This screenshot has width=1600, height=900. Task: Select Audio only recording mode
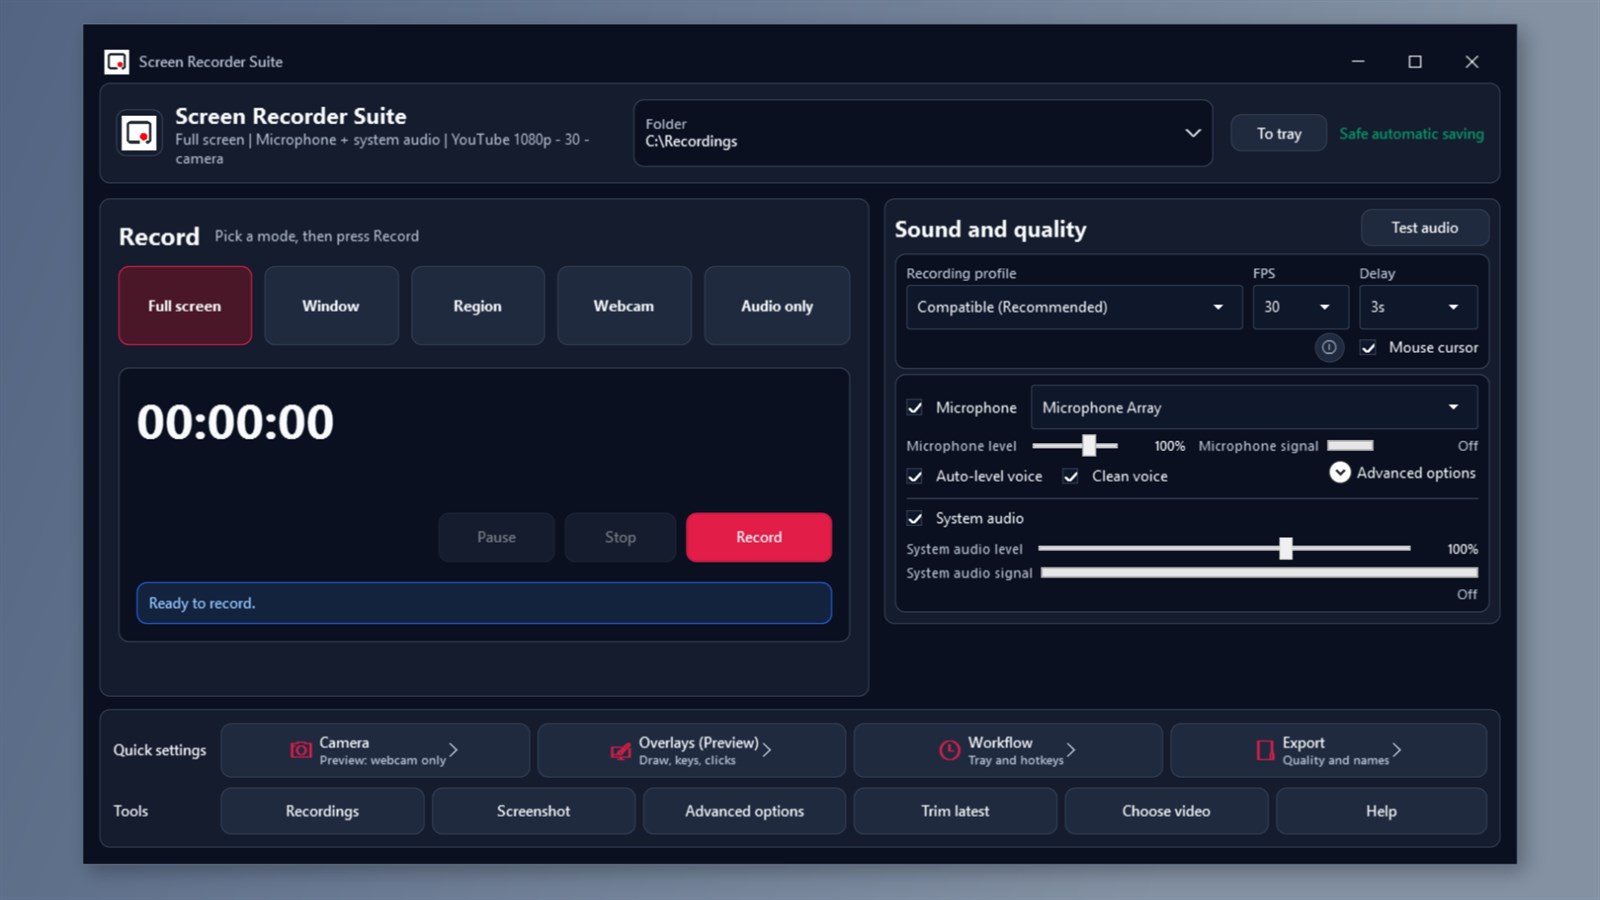(x=777, y=306)
